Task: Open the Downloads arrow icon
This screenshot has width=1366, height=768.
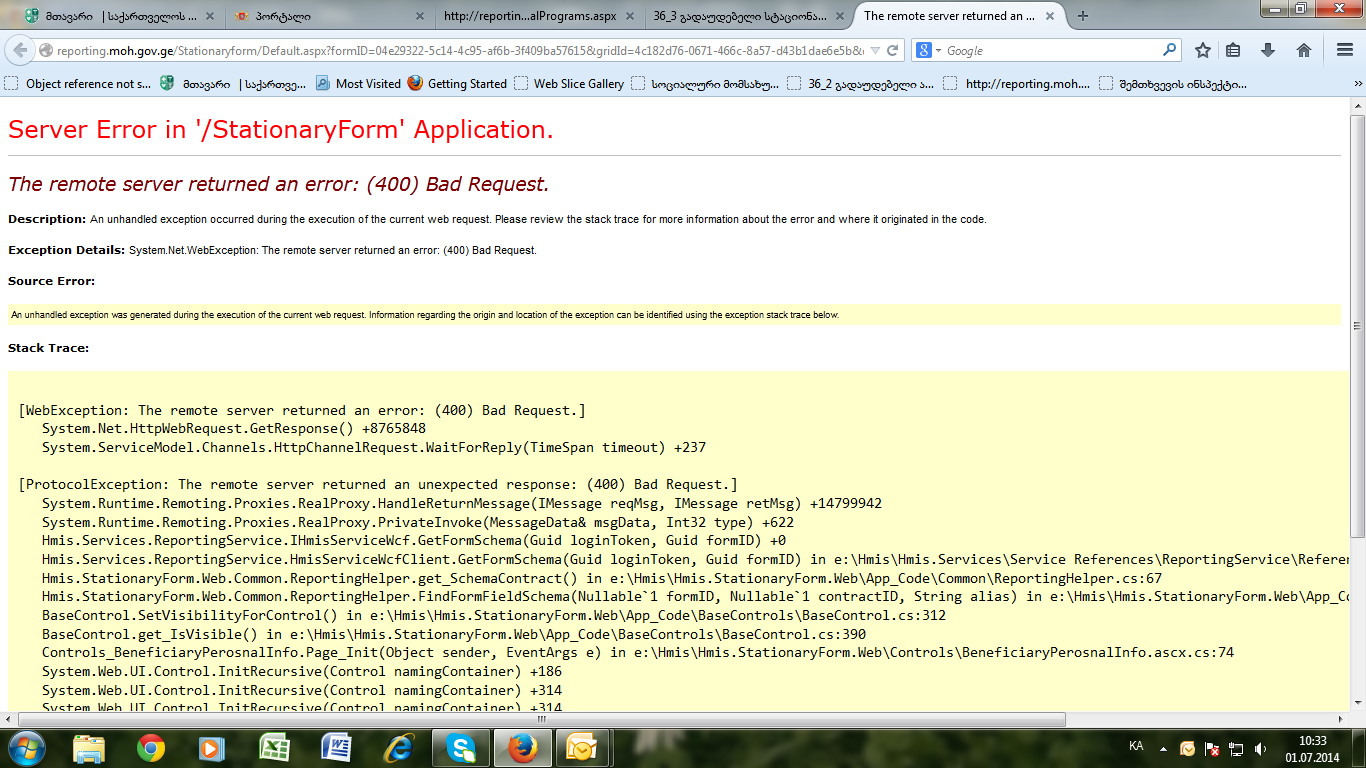Action: [x=1268, y=50]
